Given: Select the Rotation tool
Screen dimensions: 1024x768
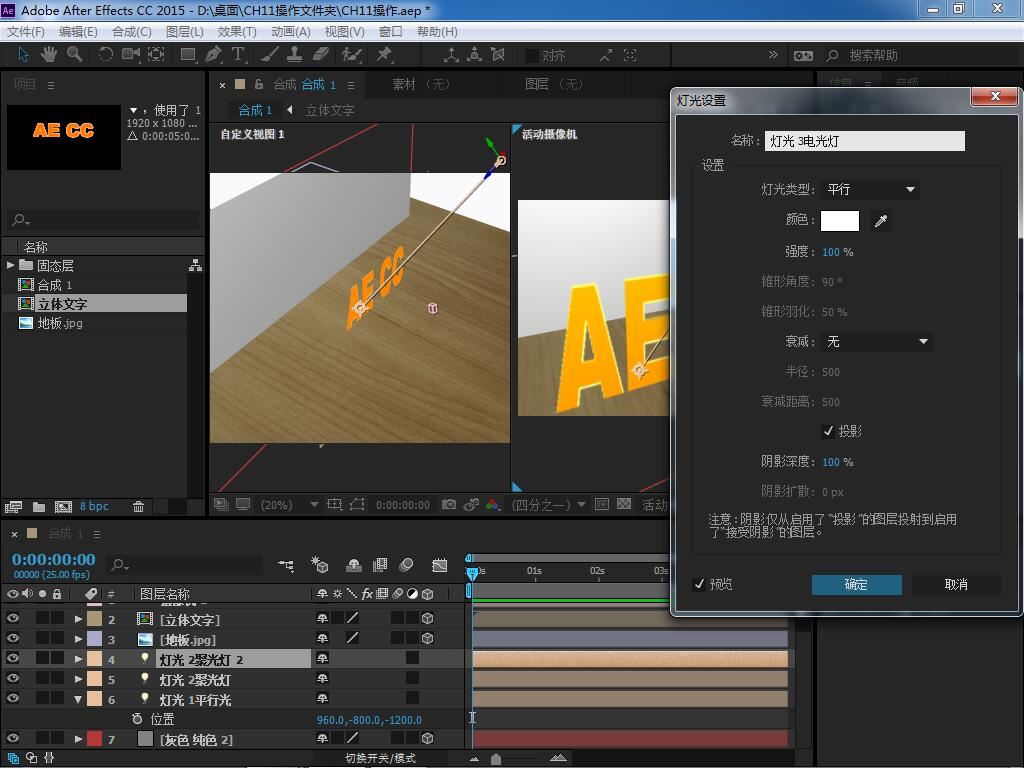Looking at the screenshot, I should point(105,55).
